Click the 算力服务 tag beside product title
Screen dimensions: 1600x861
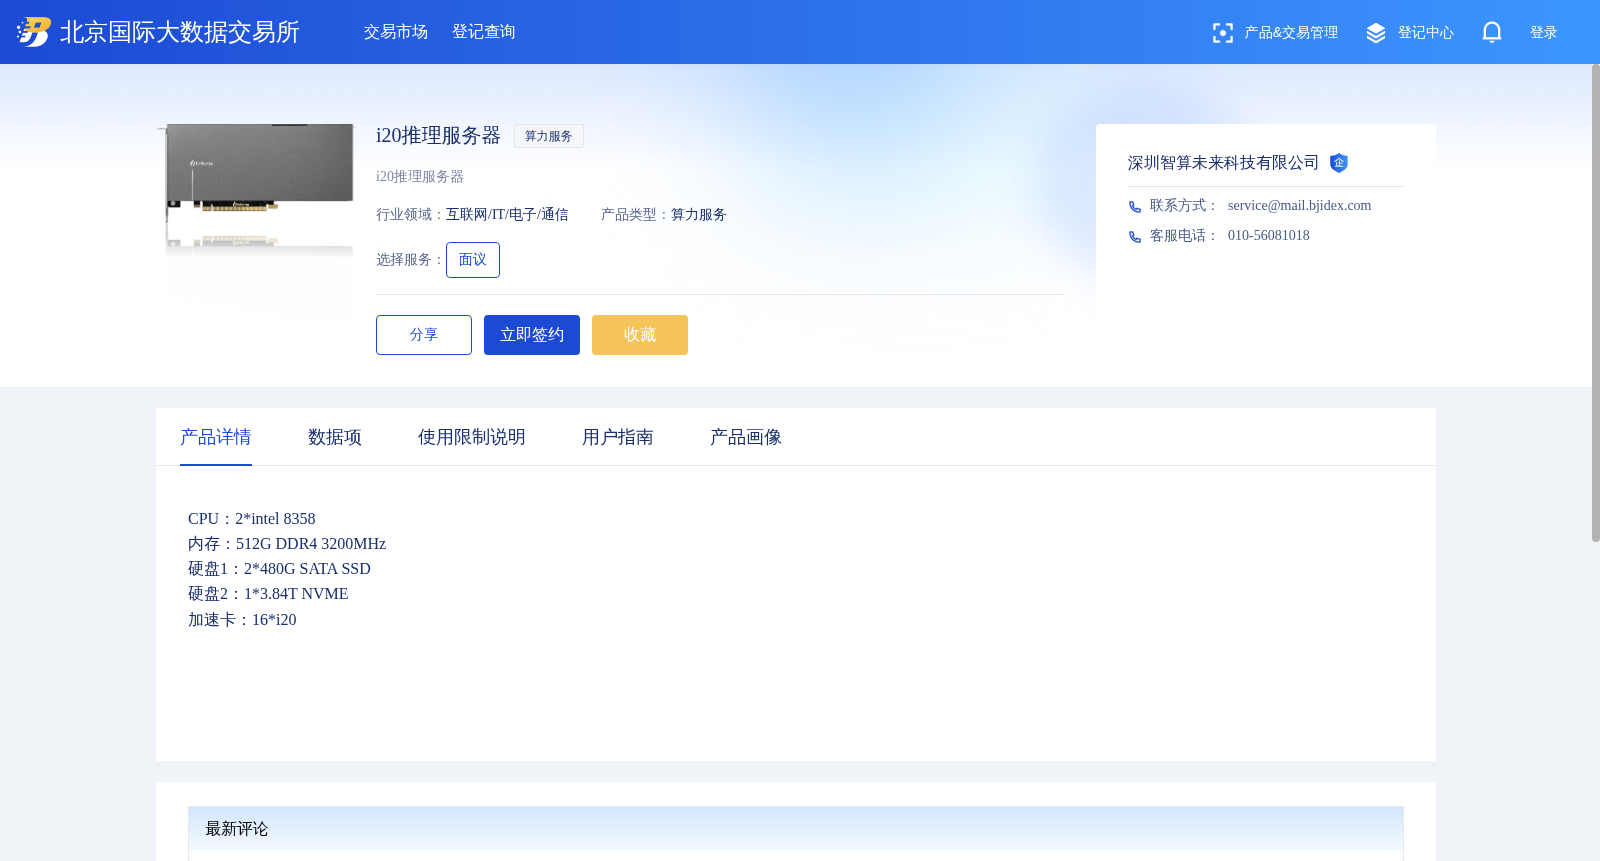[549, 136]
